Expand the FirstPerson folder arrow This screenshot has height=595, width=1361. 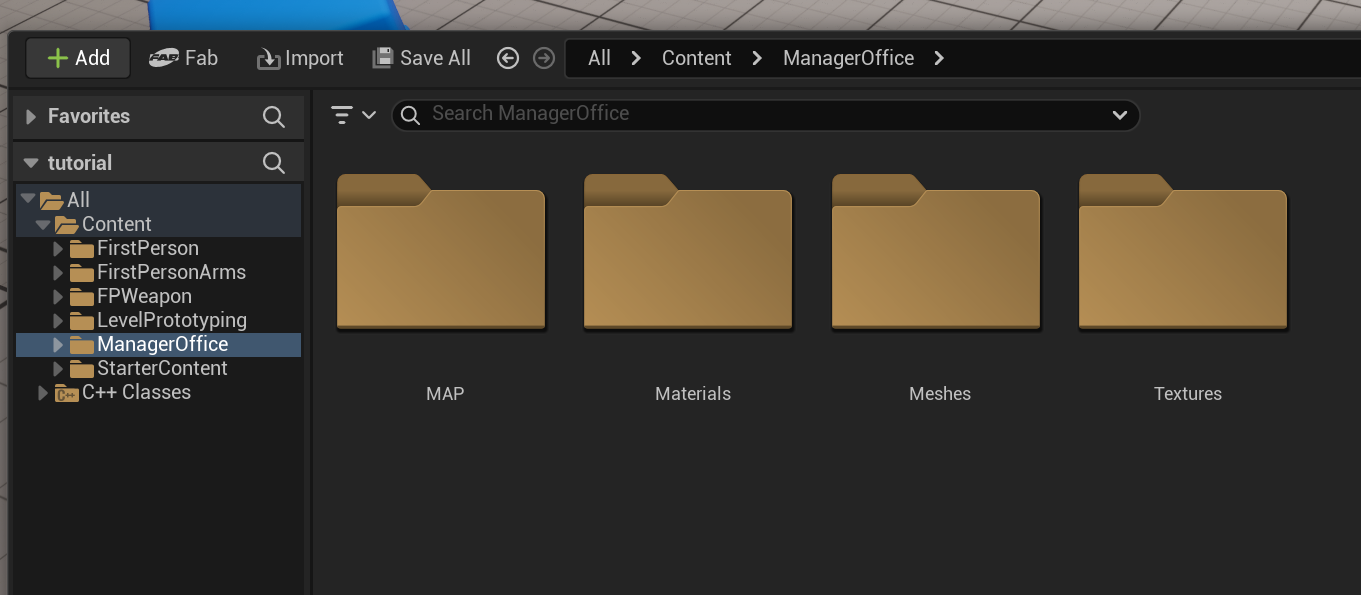58,248
